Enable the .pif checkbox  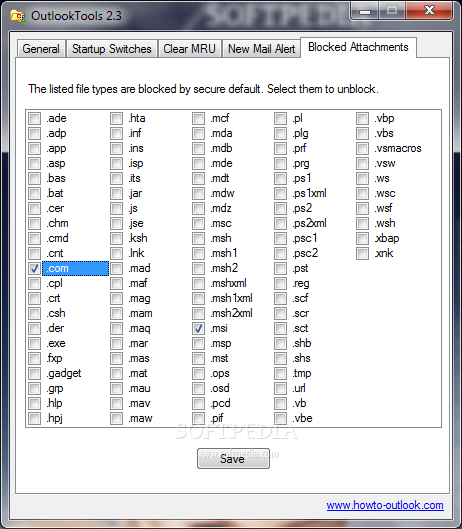[x=198, y=418]
